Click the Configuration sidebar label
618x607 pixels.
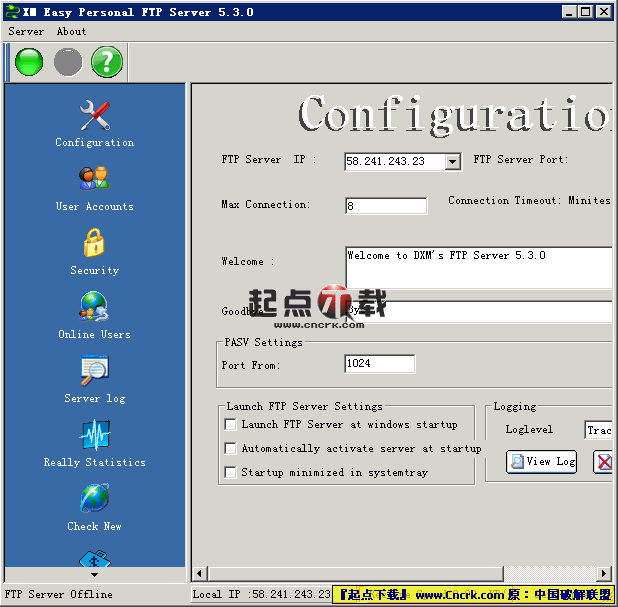[x=95, y=143]
